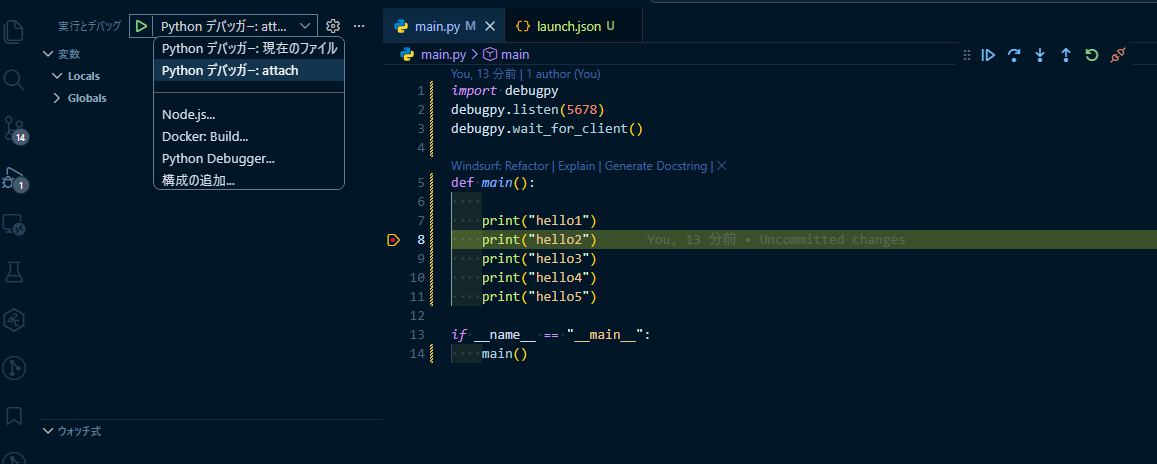Close the main.py editor tab
This screenshot has width=1157, height=464.
(490, 26)
